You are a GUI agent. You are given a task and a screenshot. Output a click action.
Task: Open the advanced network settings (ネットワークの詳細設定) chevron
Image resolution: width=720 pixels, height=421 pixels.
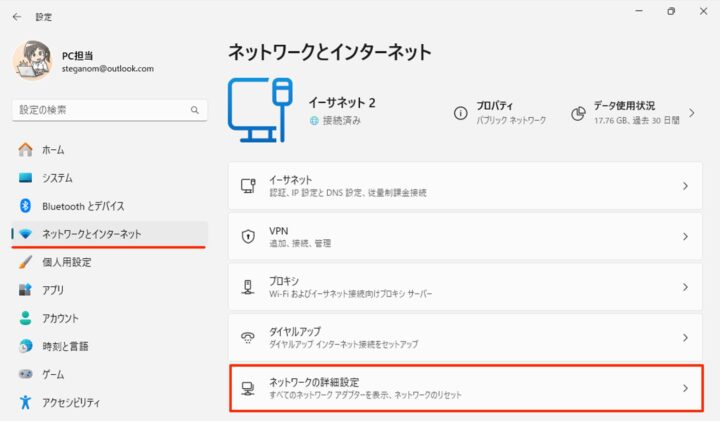point(685,388)
